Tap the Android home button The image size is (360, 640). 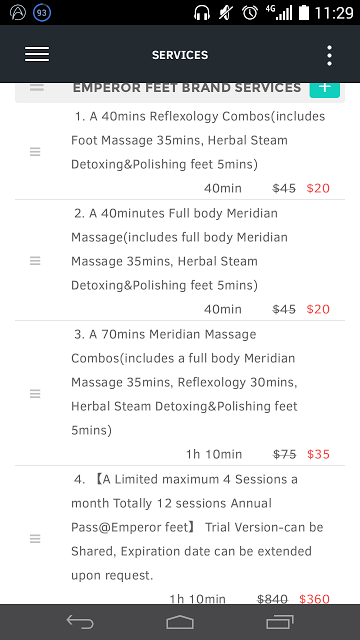click(x=180, y=622)
